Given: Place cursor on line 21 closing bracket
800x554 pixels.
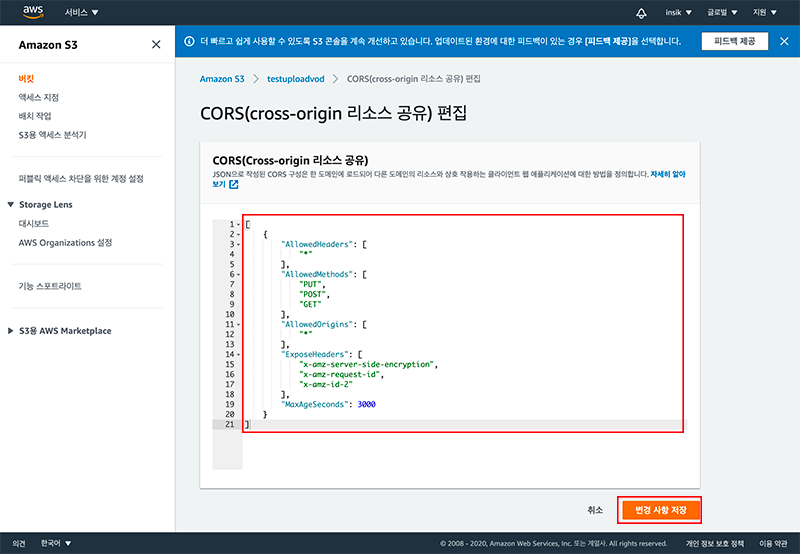Looking at the screenshot, I should click(248, 424).
